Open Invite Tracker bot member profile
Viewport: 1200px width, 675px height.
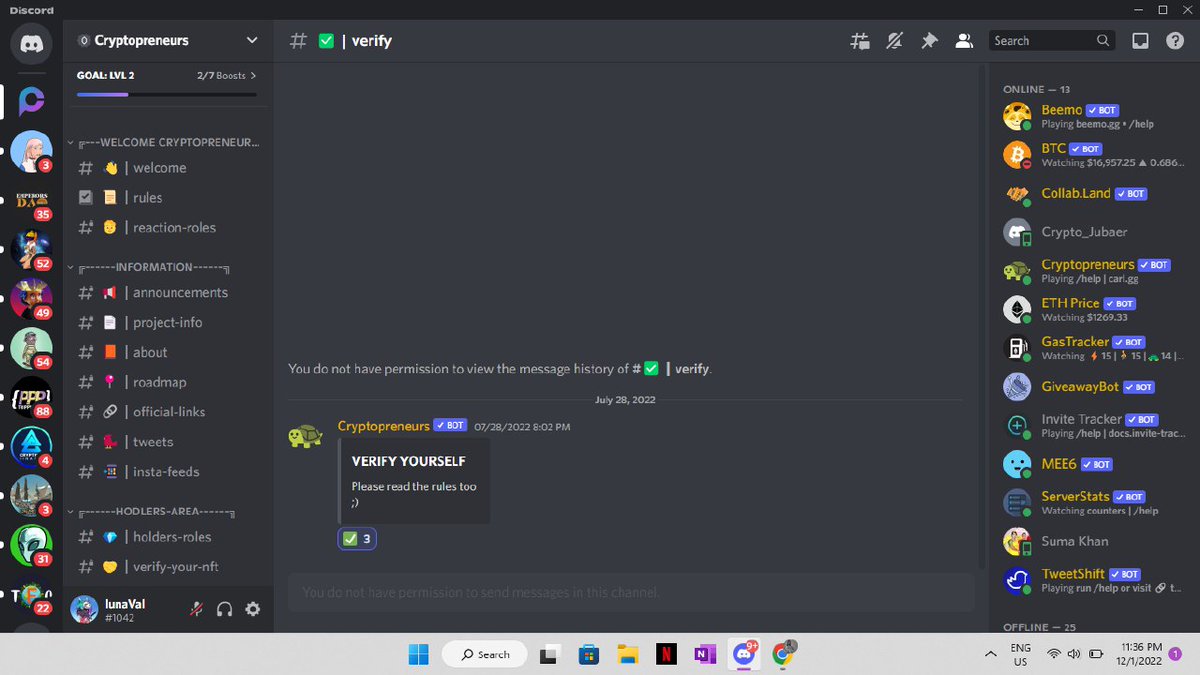(1094, 425)
